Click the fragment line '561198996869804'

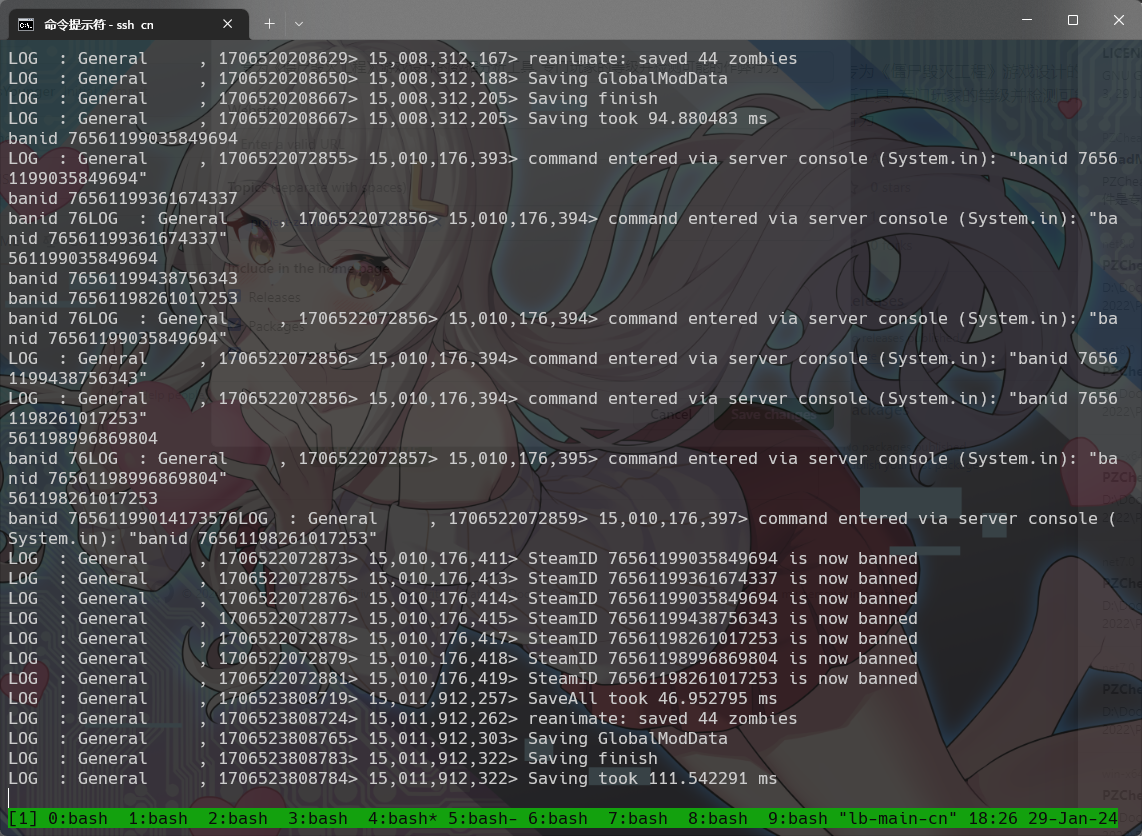[x=83, y=438]
